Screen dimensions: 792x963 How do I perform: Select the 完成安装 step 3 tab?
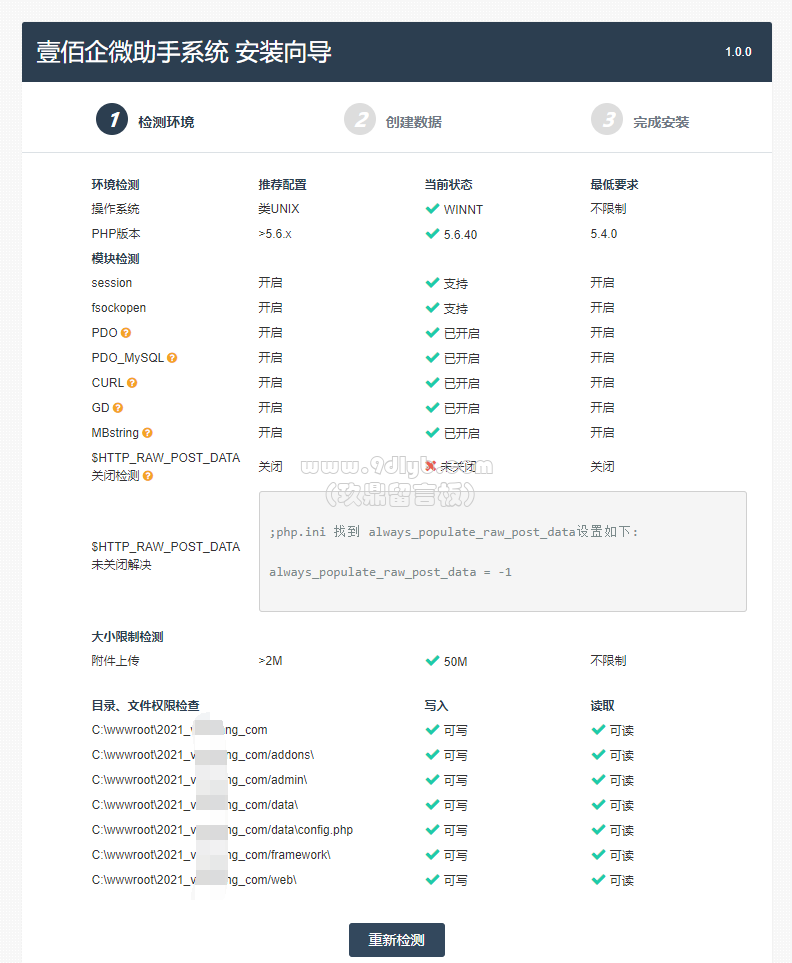[640, 120]
